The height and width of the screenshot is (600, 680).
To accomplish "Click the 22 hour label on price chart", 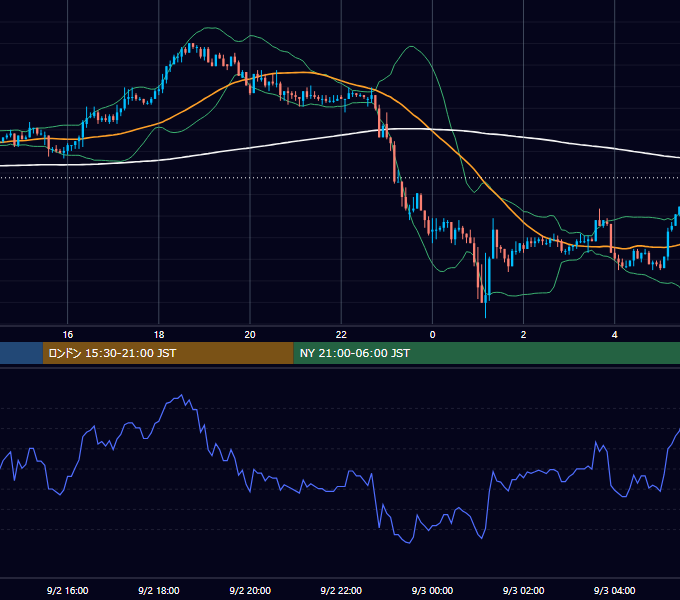I will [x=341, y=335].
